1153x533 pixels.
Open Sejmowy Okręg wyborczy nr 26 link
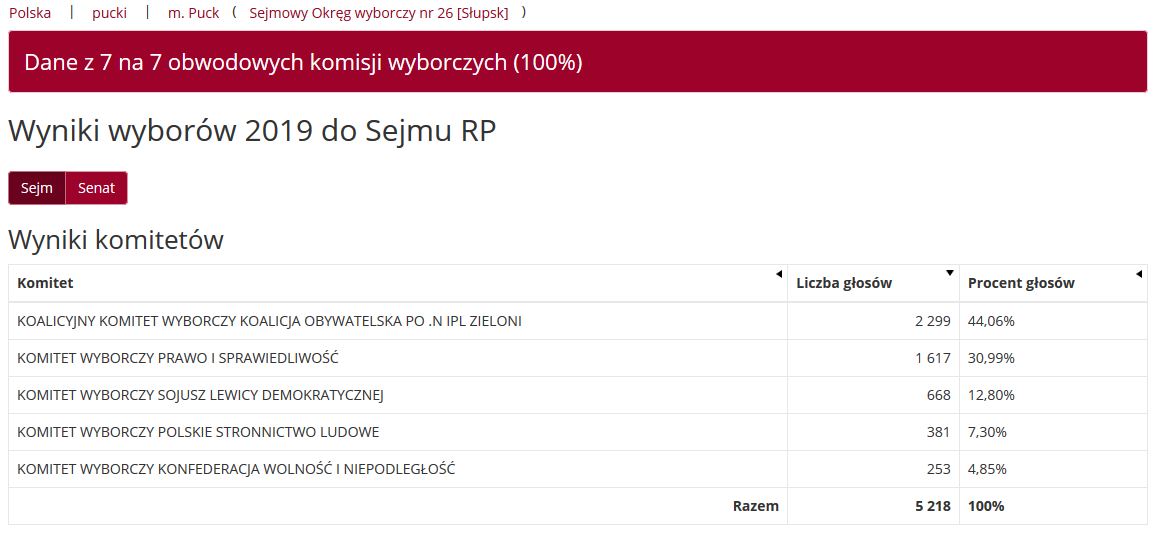[x=378, y=13]
